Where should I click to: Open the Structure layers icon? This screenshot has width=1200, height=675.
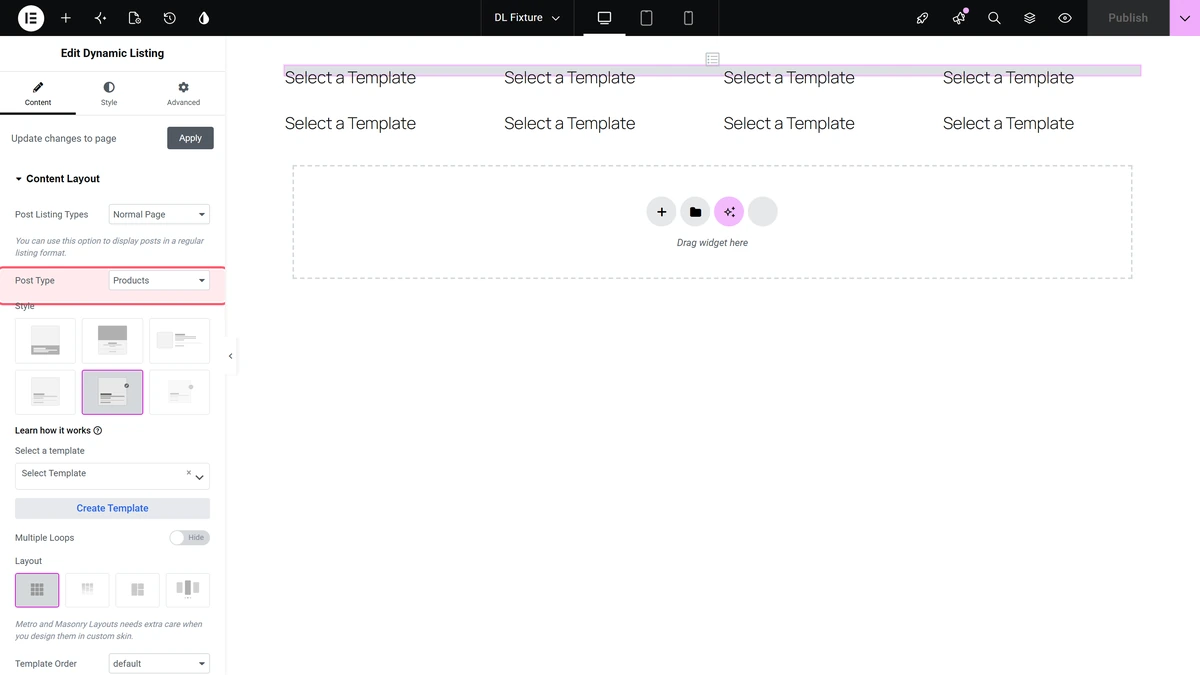pyautogui.click(x=1029, y=18)
